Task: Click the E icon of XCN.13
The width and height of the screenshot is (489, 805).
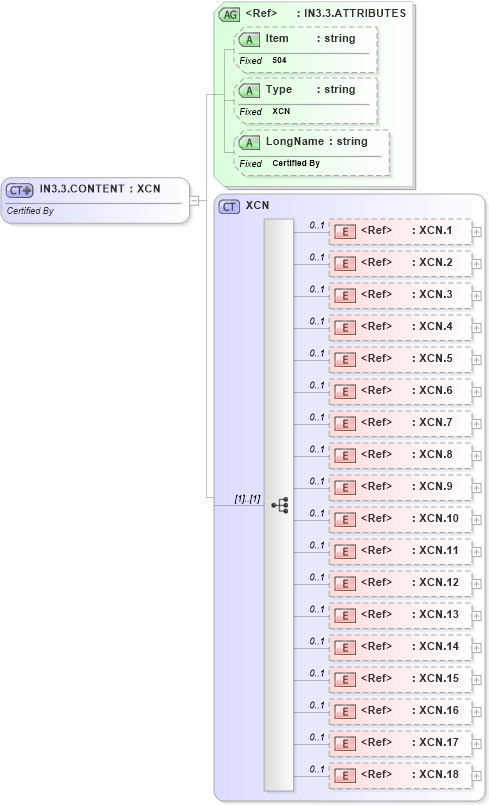Action: coord(345,616)
